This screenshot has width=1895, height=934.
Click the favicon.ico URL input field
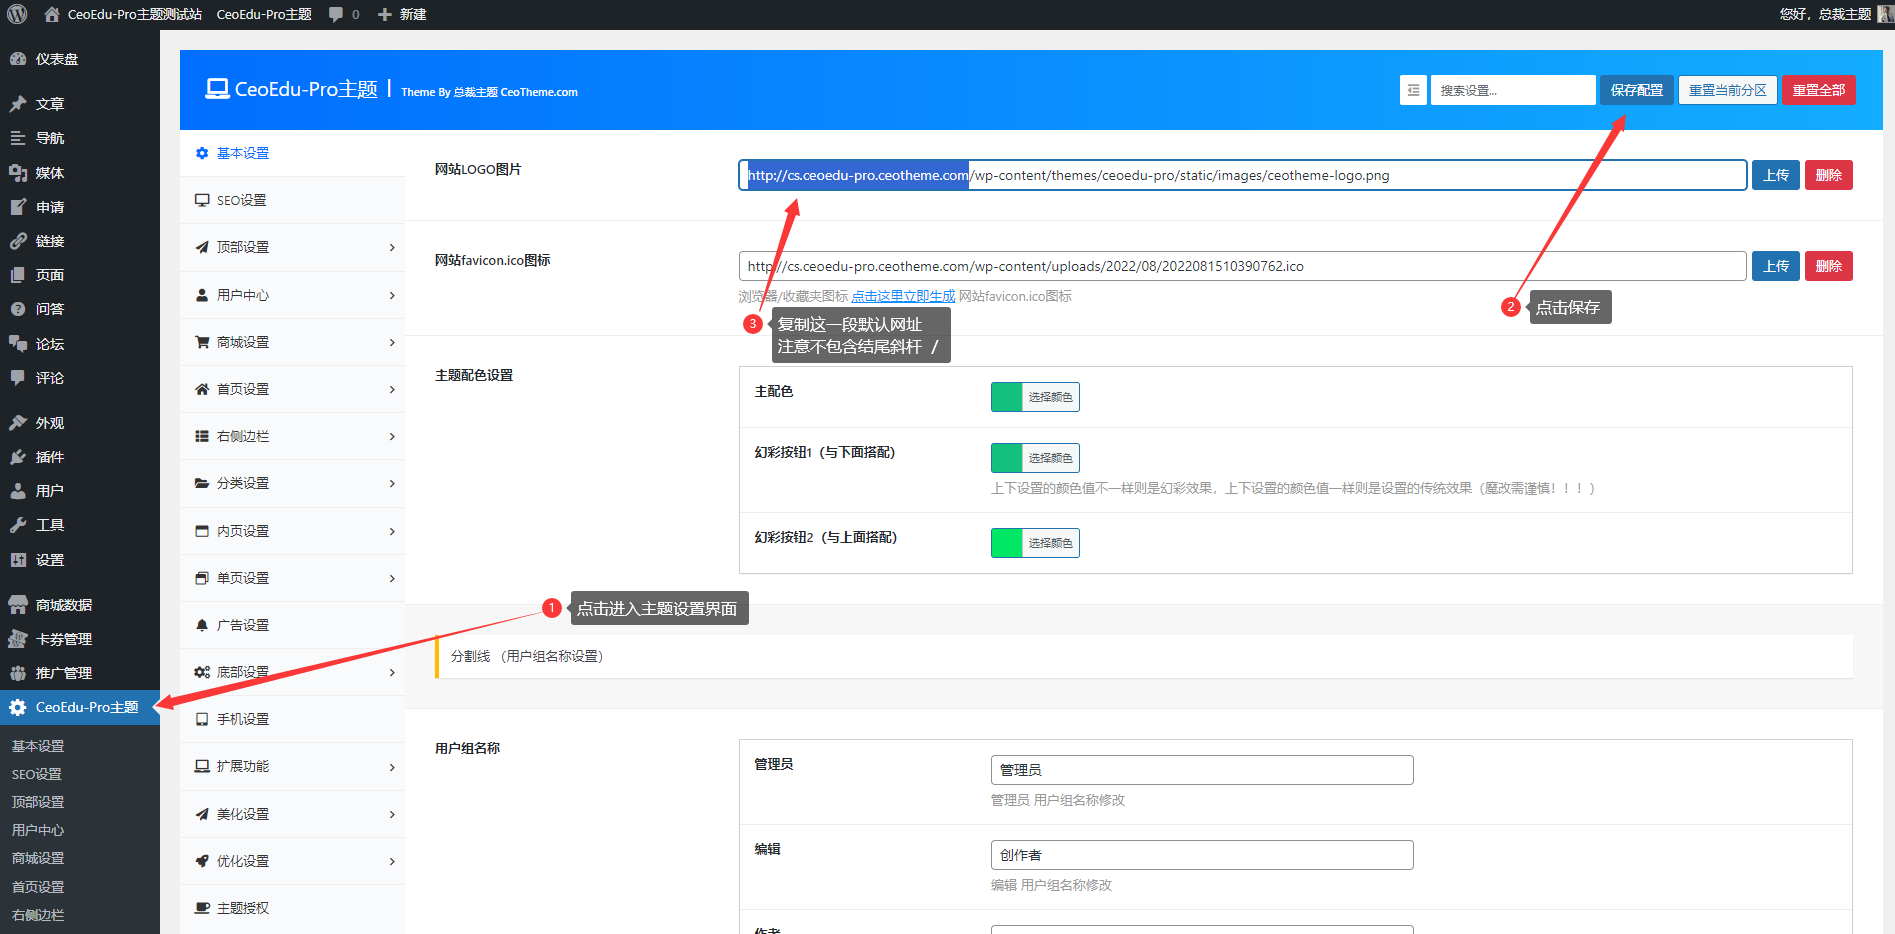[1243, 266]
